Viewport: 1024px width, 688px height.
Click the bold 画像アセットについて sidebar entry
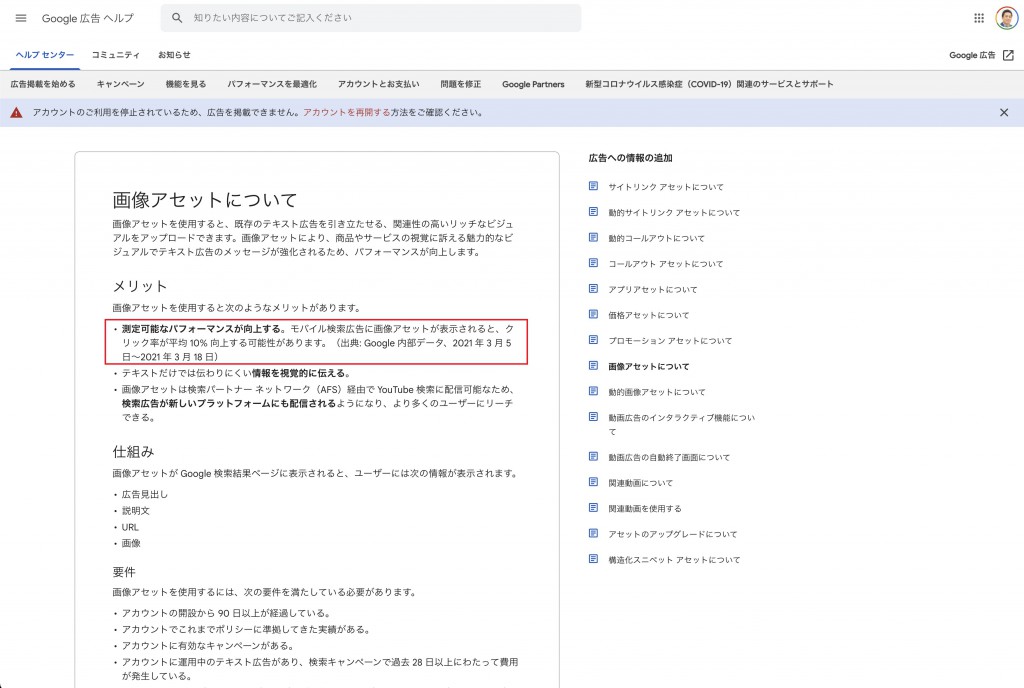648,366
